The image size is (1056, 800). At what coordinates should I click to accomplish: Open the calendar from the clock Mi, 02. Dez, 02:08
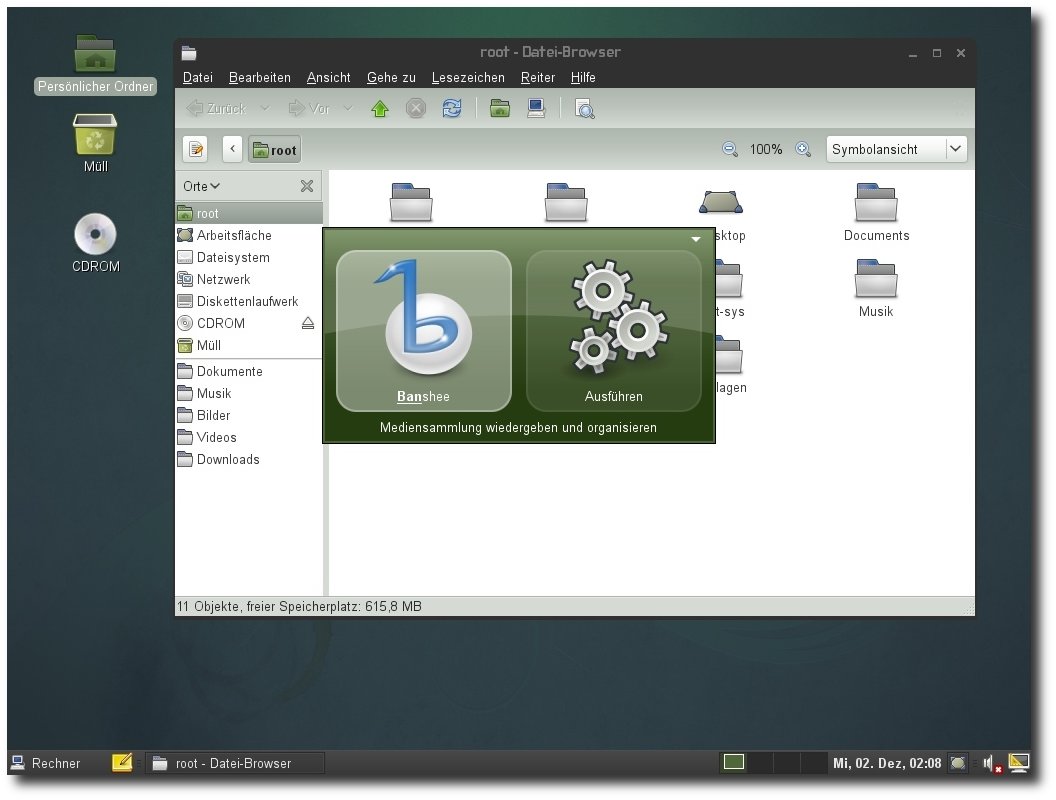pyautogui.click(x=887, y=763)
